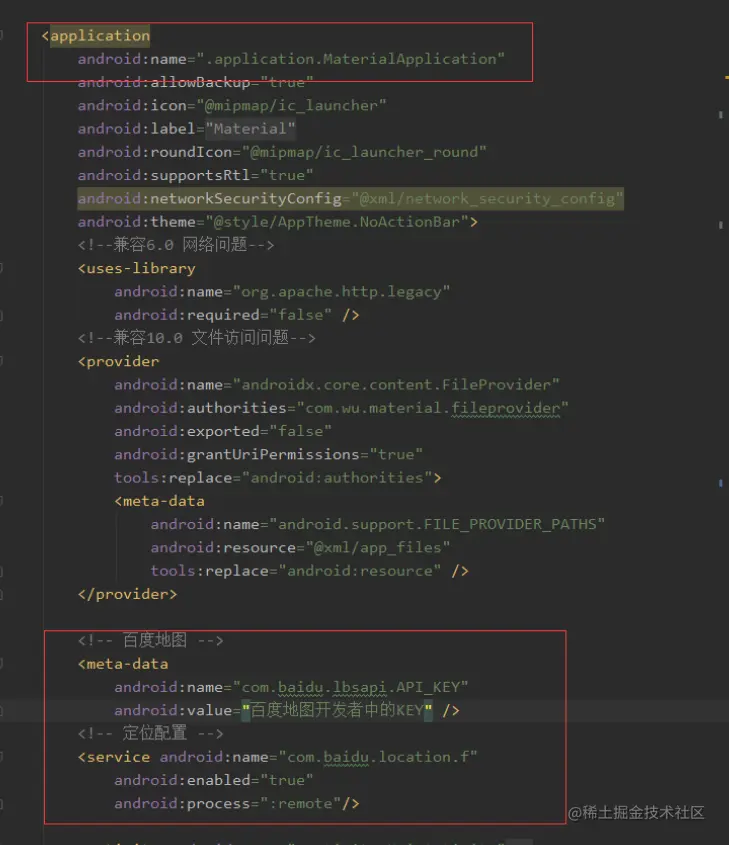729x845 pixels.
Task: Click the tools:replace="android:resource" line
Action: click(309, 571)
